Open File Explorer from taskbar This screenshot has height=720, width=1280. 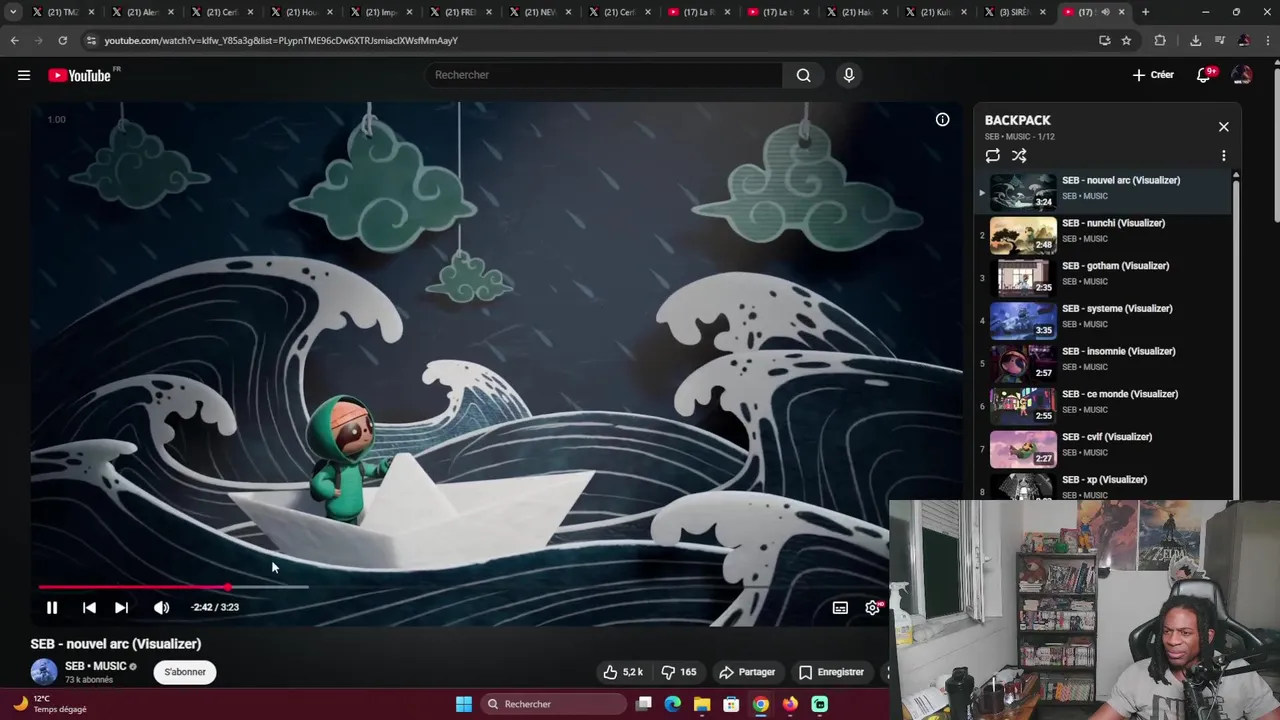click(702, 704)
